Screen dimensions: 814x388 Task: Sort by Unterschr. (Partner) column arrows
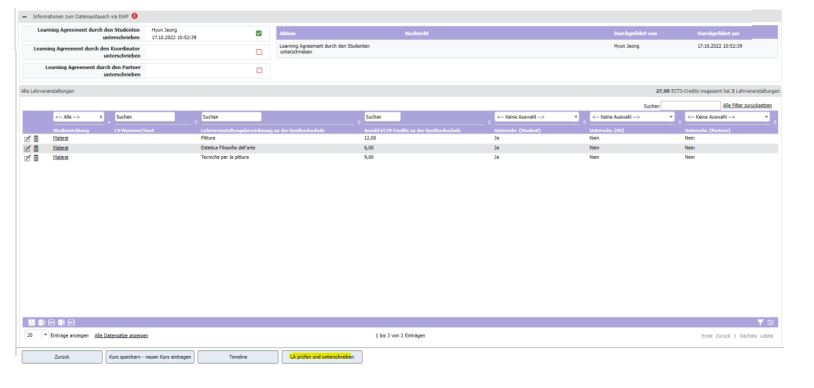pos(775,122)
